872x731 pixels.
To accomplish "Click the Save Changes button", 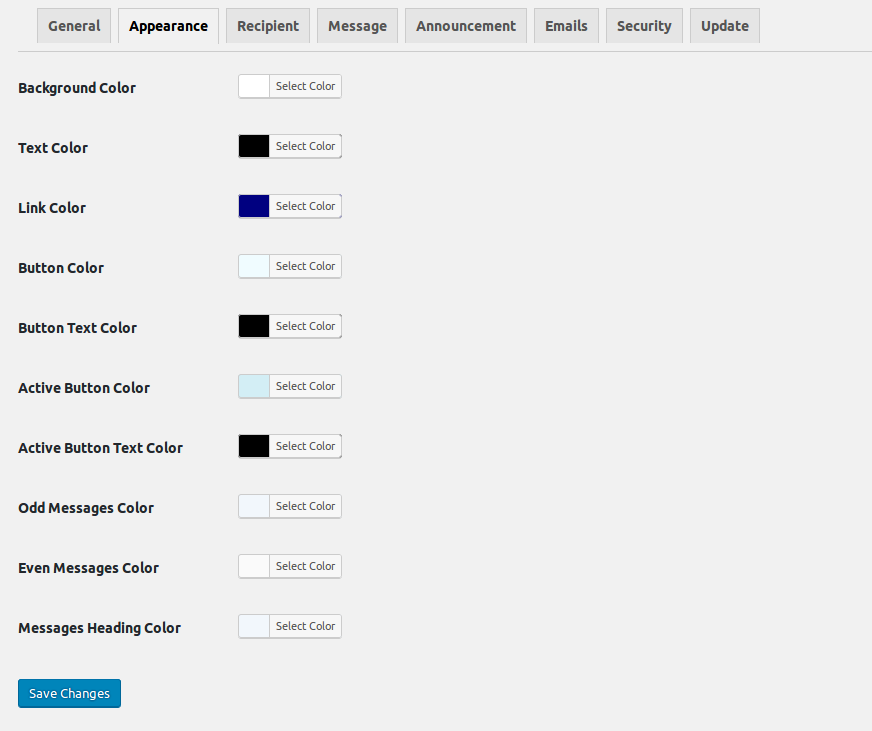I will click(x=70, y=694).
